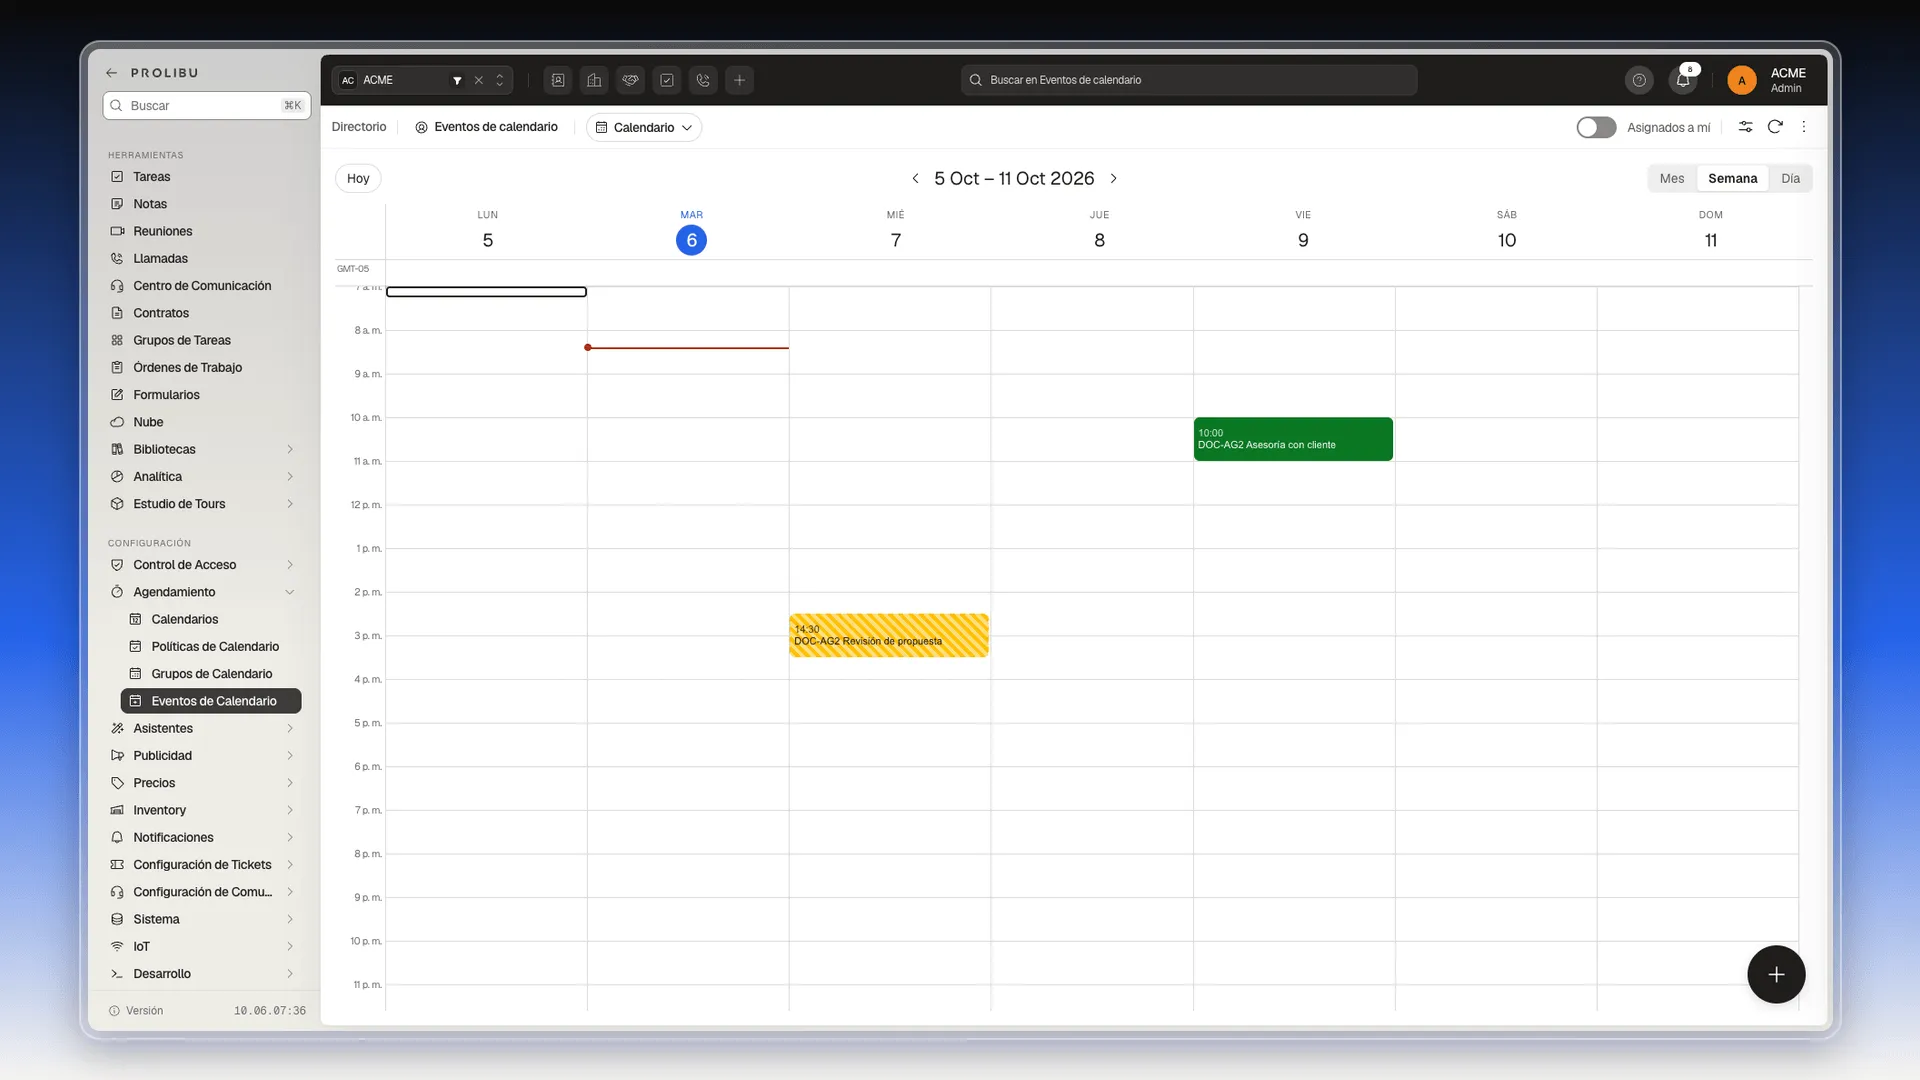Expand the Control de Acceso item
The image size is (1920, 1080).
(290, 565)
